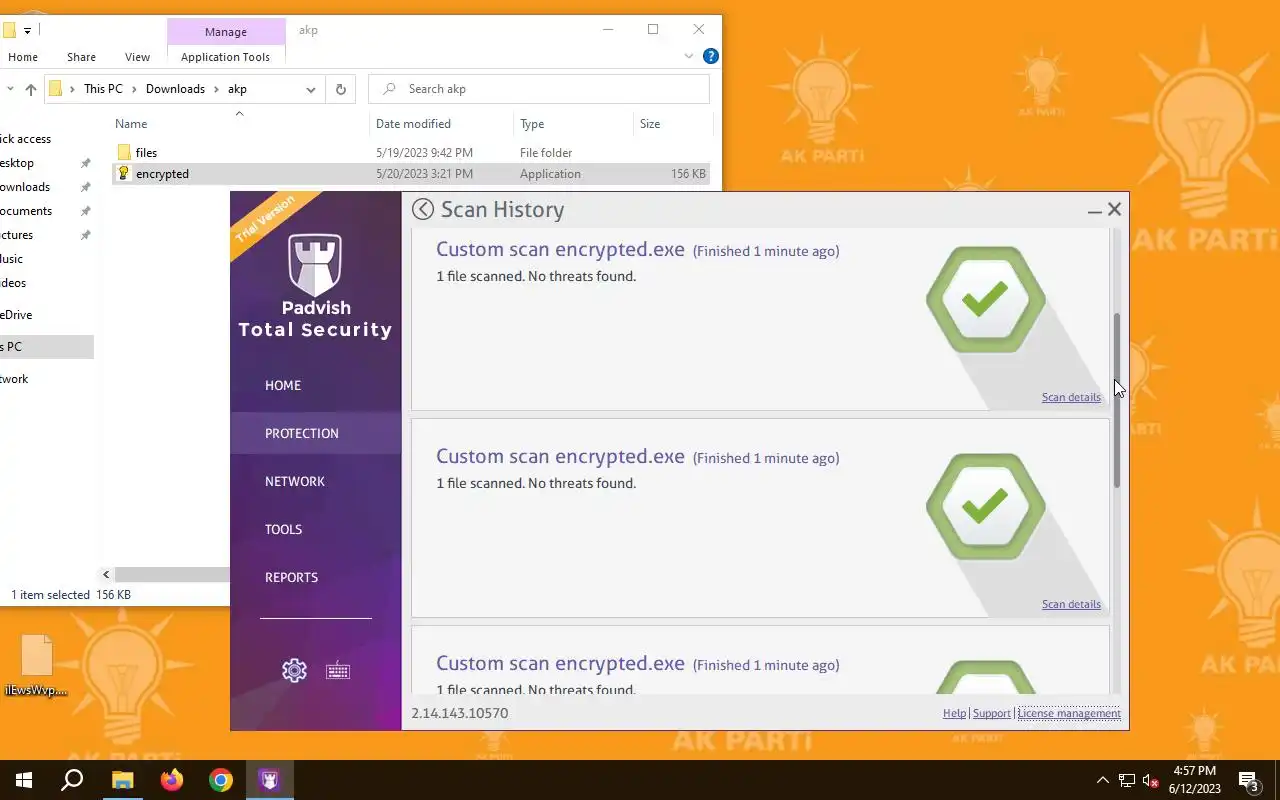Open Scan details of first scan
This screenshot has width=1280, height=800.
(x=1071, y=397)
